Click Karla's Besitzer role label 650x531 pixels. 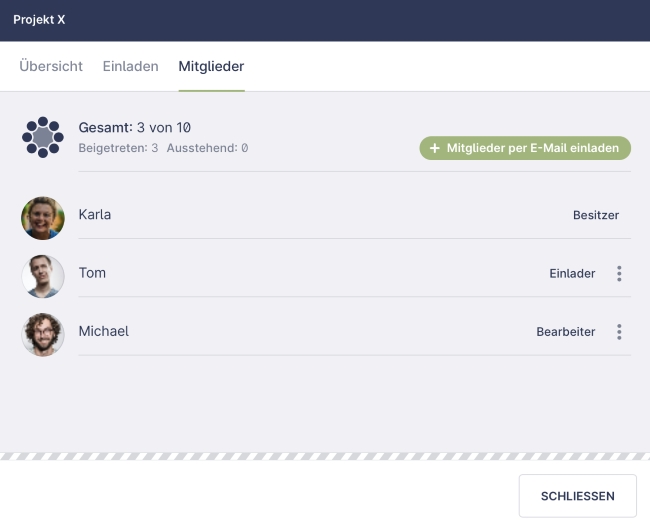click(596, 215)
